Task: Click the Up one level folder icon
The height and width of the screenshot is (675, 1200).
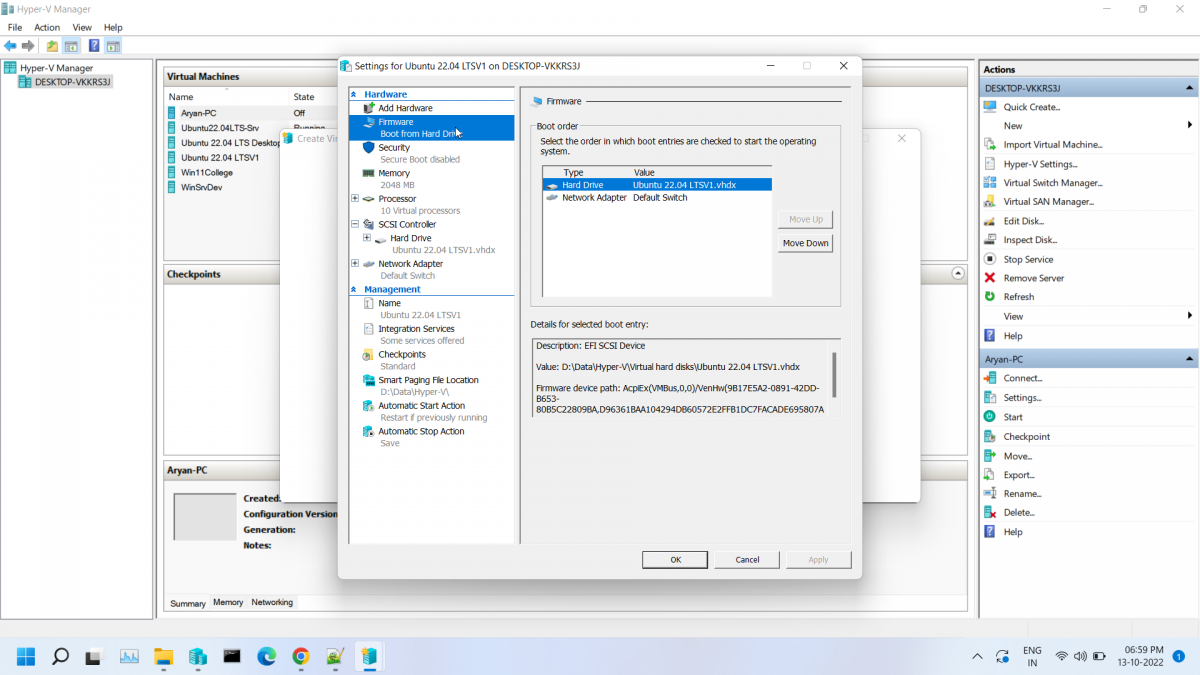Action: coord(52,46)
